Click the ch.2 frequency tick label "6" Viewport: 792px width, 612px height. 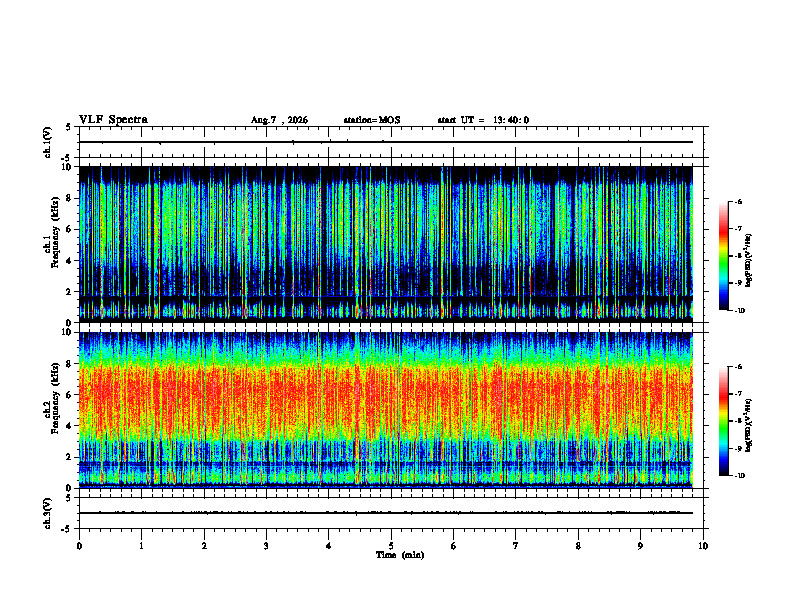tap(71, 395)
